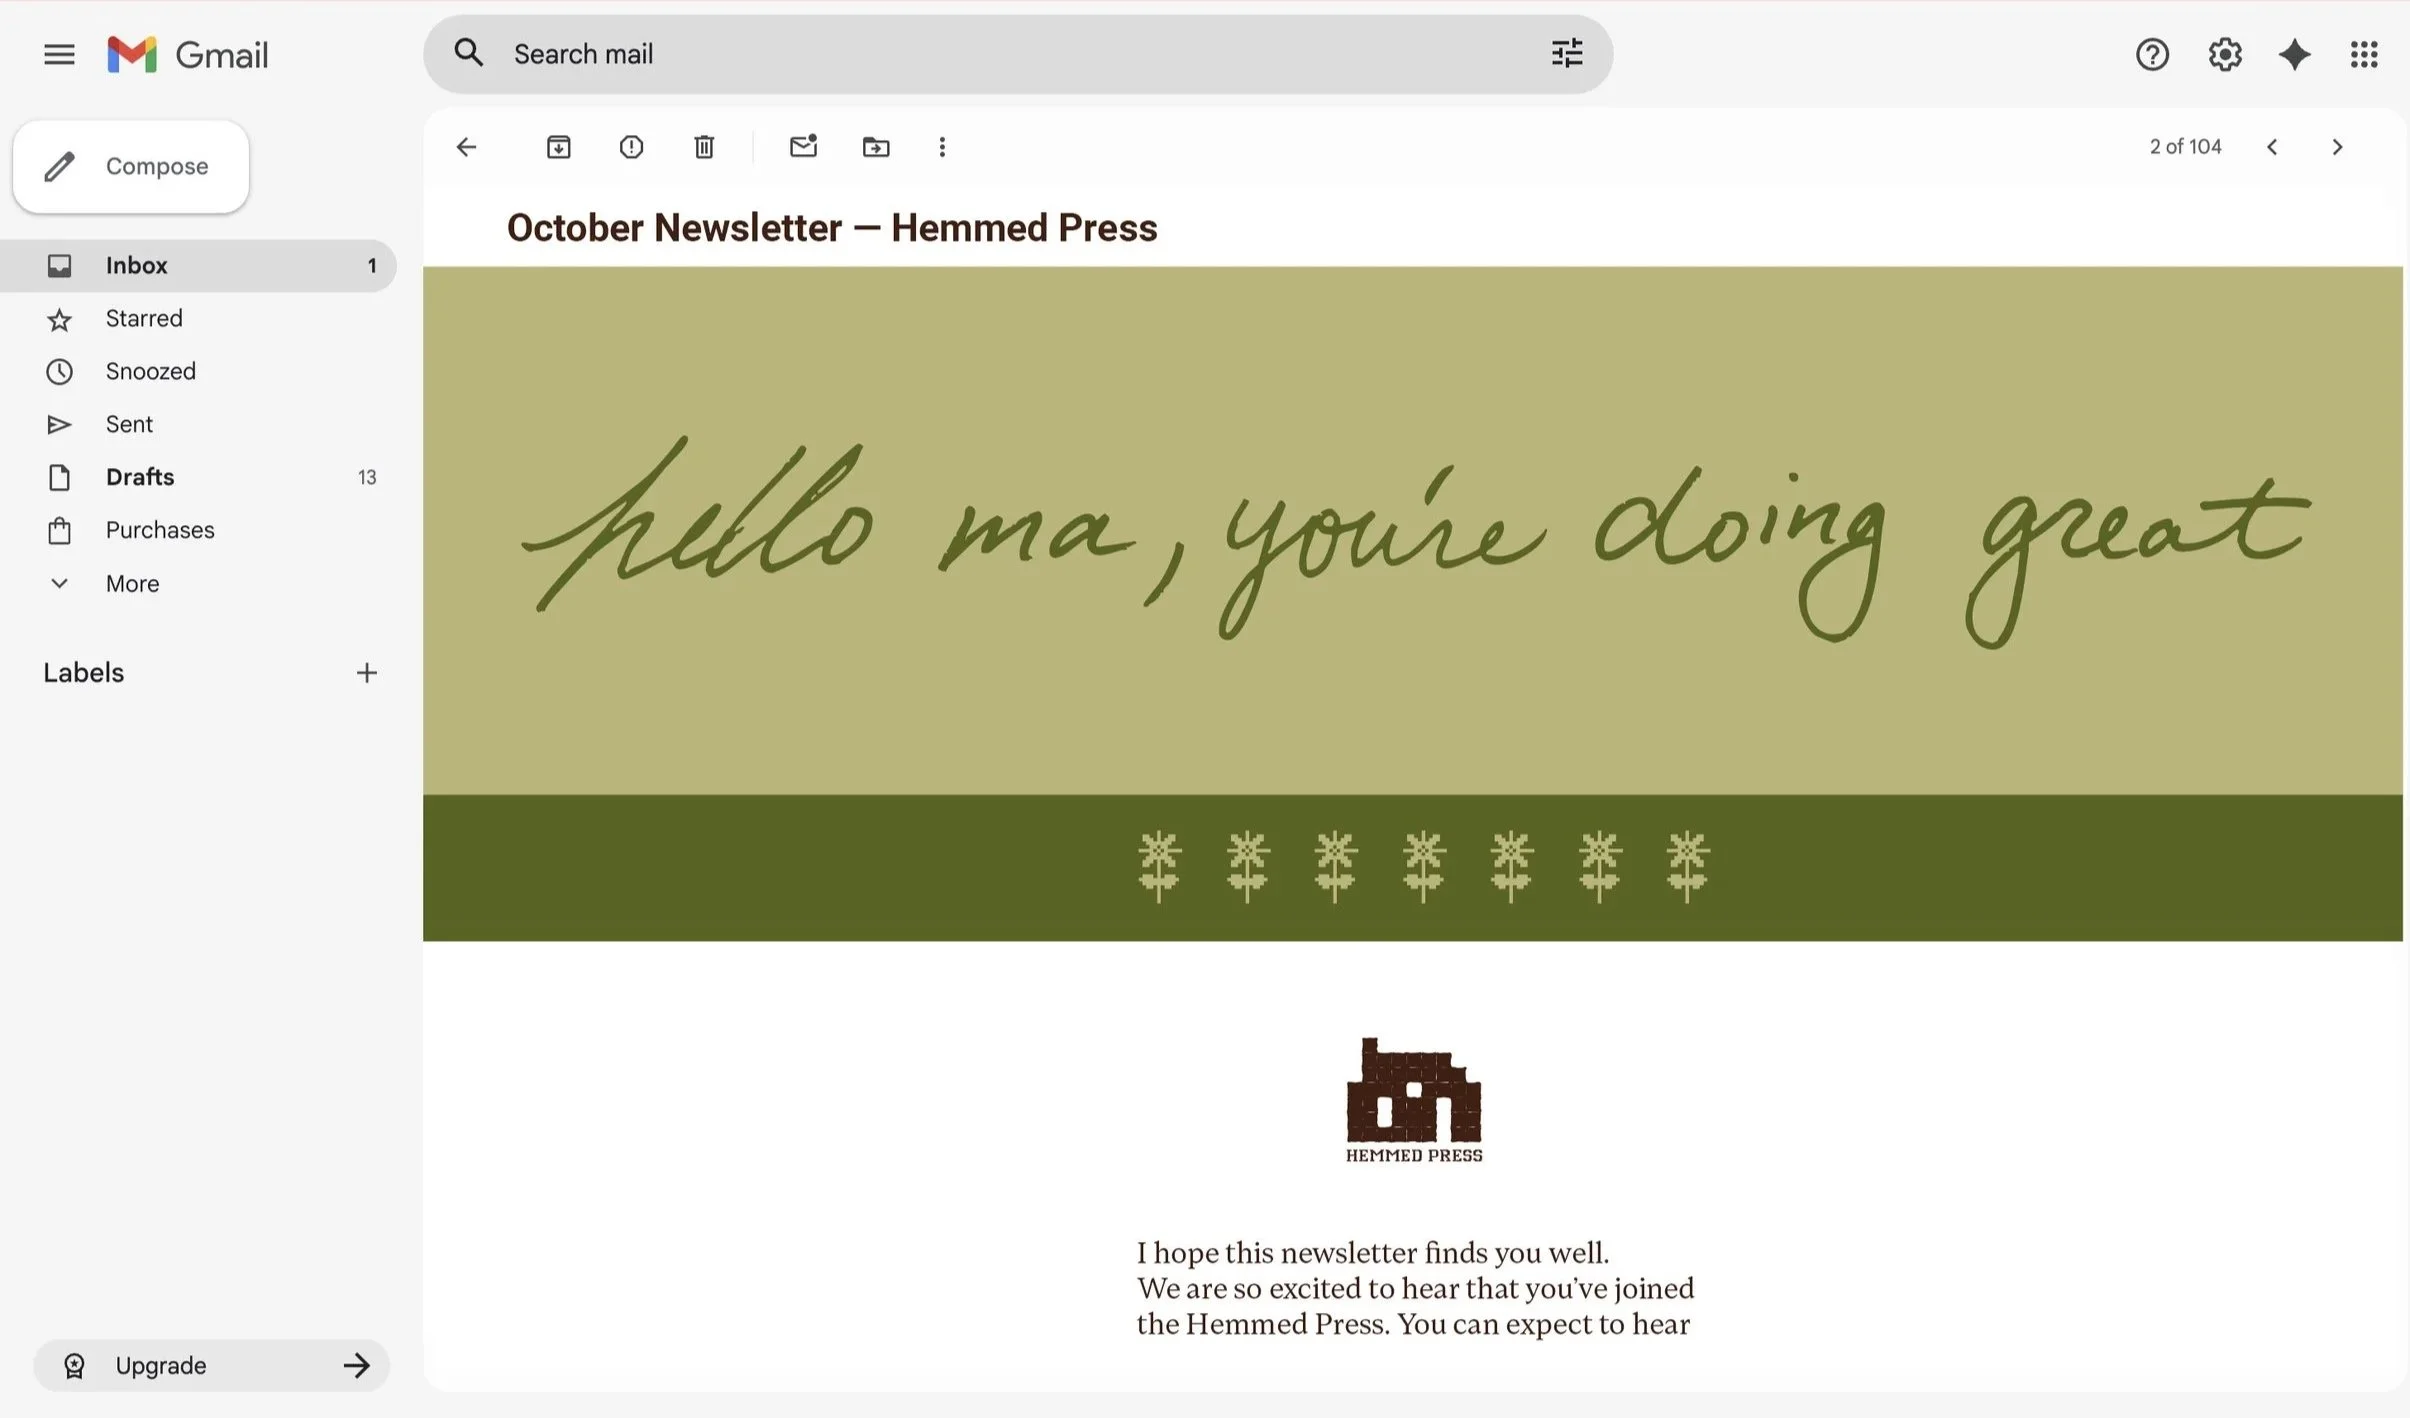The height and width of the screenshot is (1418, 2410).
Task: Click the Compose button
Action: click(x=131, y=166)
